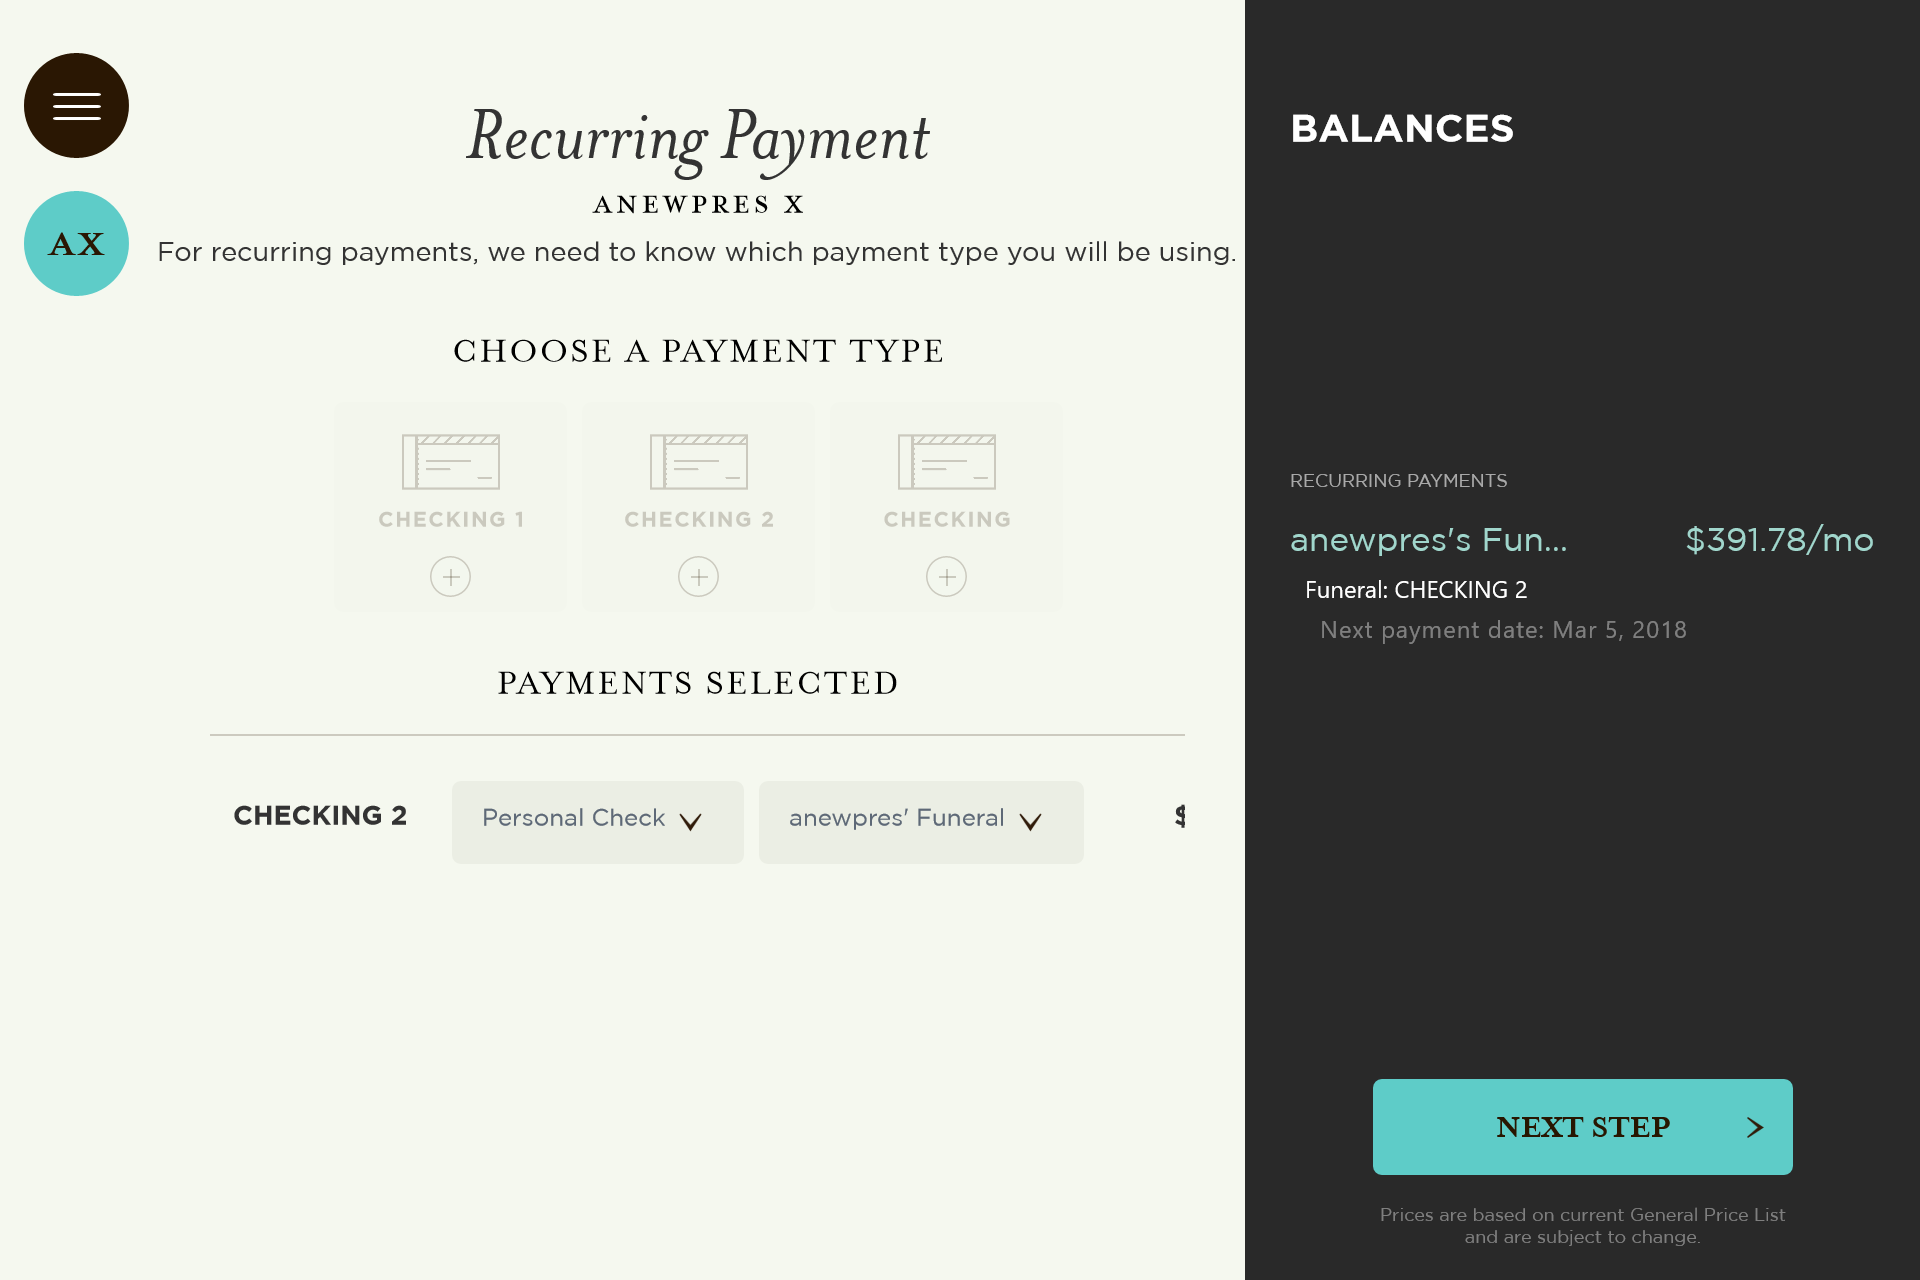
Task: Click the anewpres' Funeral dropdown arrow
Action: point(1030,822)
